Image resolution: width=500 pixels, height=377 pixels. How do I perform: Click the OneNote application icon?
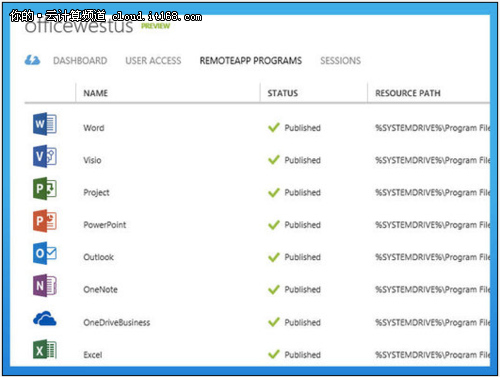click(45, 286)
